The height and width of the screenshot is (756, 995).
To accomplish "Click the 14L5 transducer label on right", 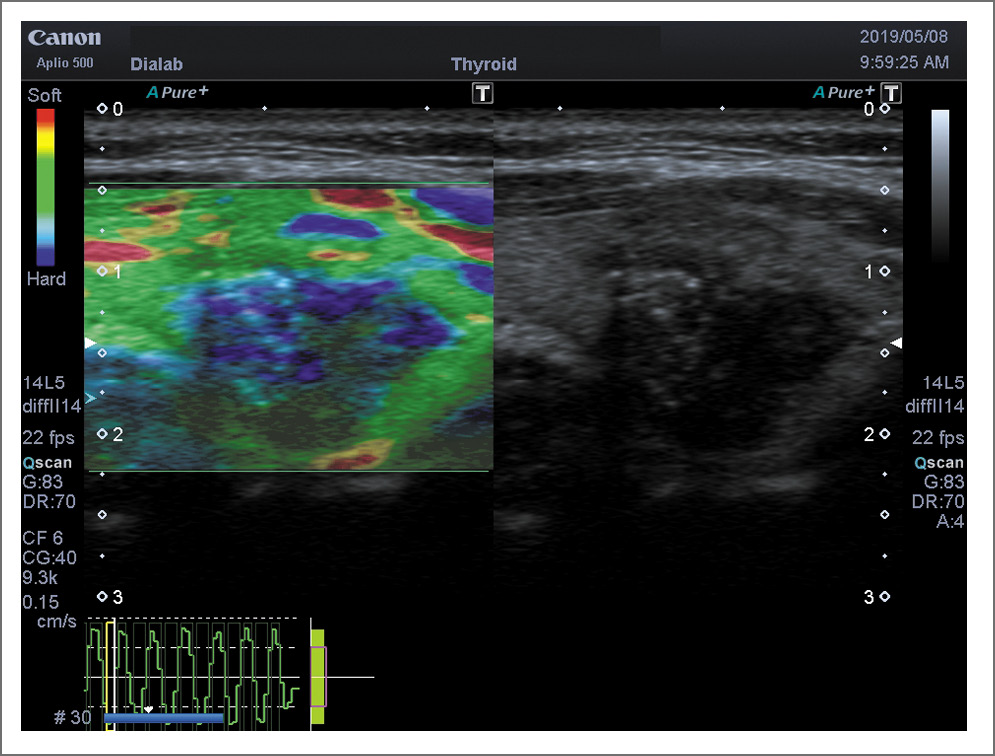I will click(x=943, y=382).
